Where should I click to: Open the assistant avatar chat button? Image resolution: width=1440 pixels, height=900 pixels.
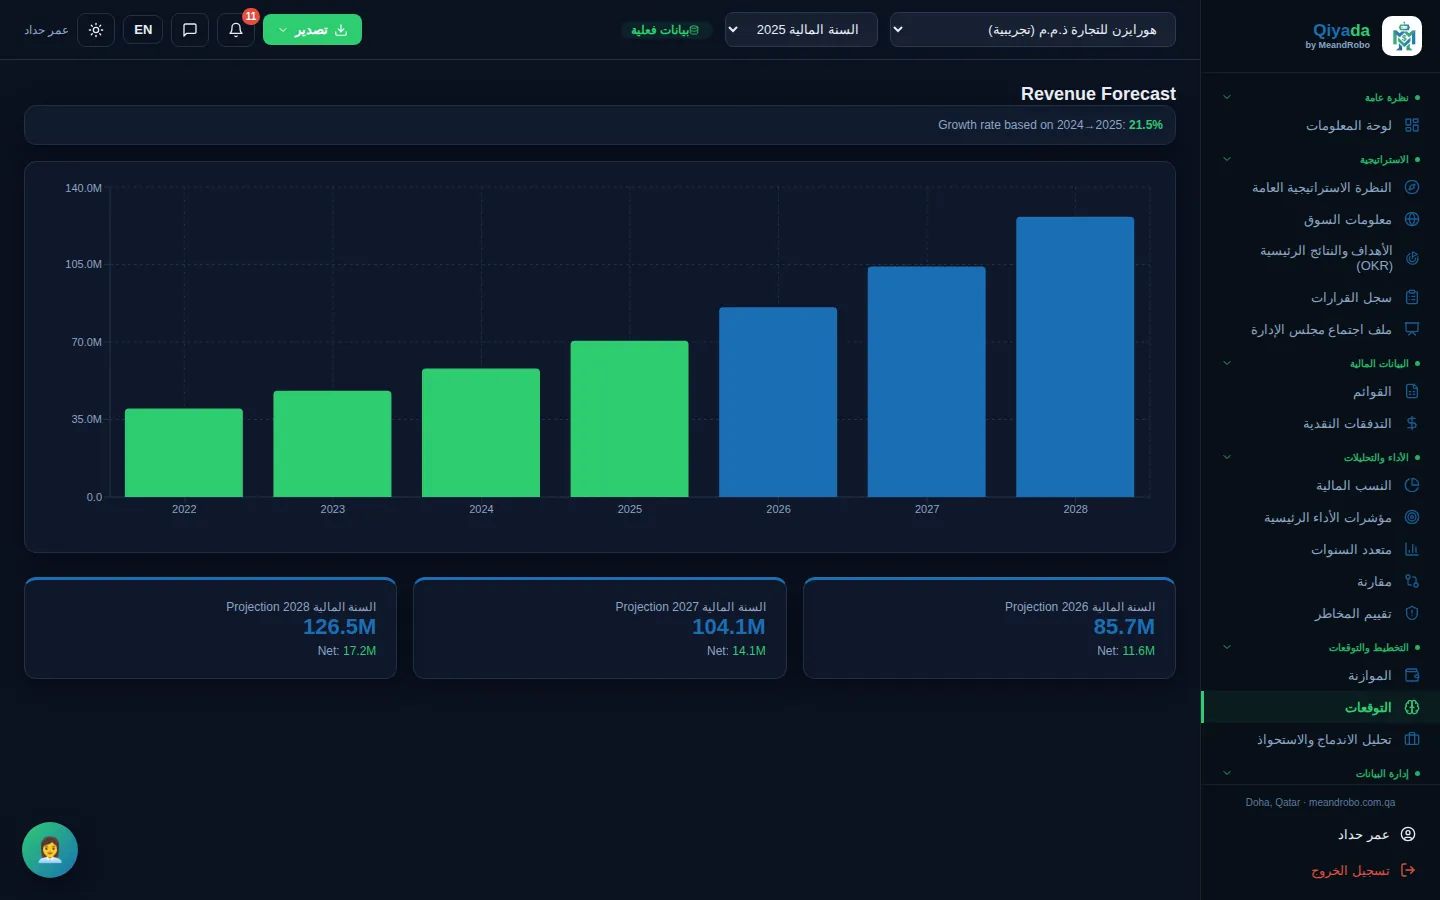click(50, 850)
